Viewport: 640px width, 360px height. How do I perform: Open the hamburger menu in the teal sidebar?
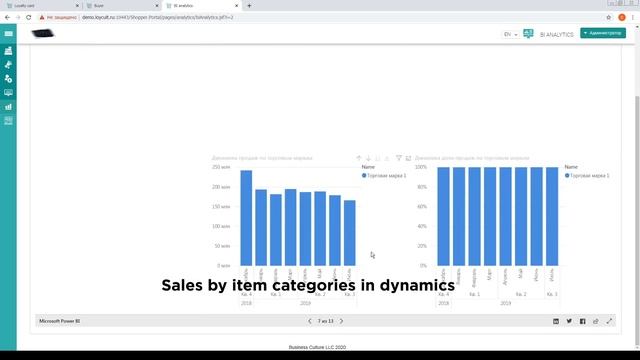tap(8, 34)
